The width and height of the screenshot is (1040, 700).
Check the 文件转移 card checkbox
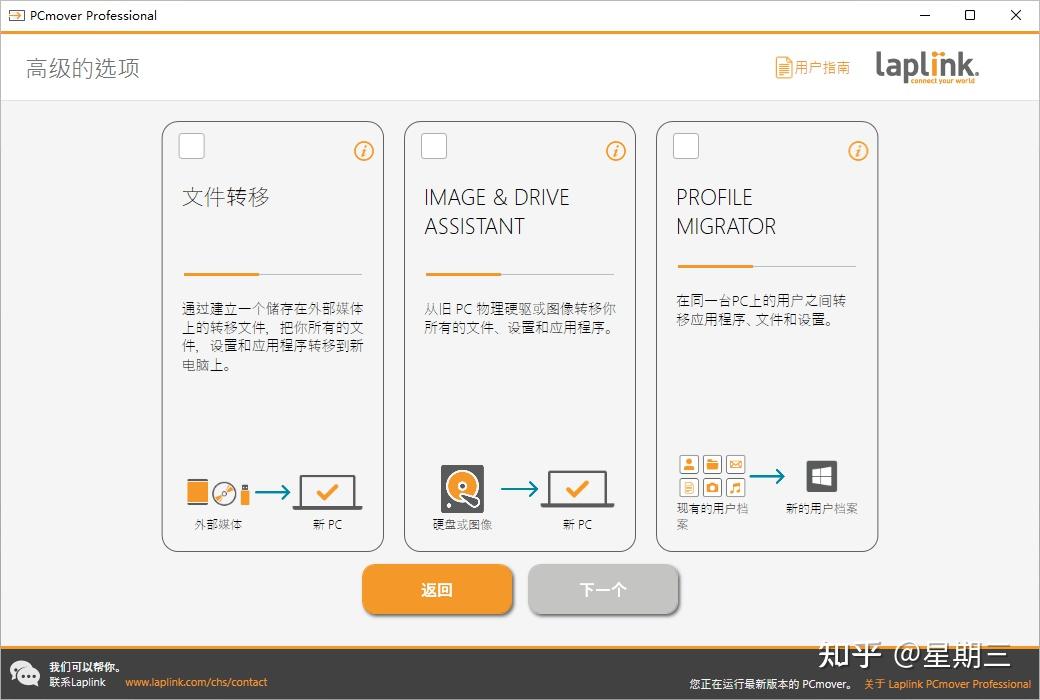coord(192,146)
